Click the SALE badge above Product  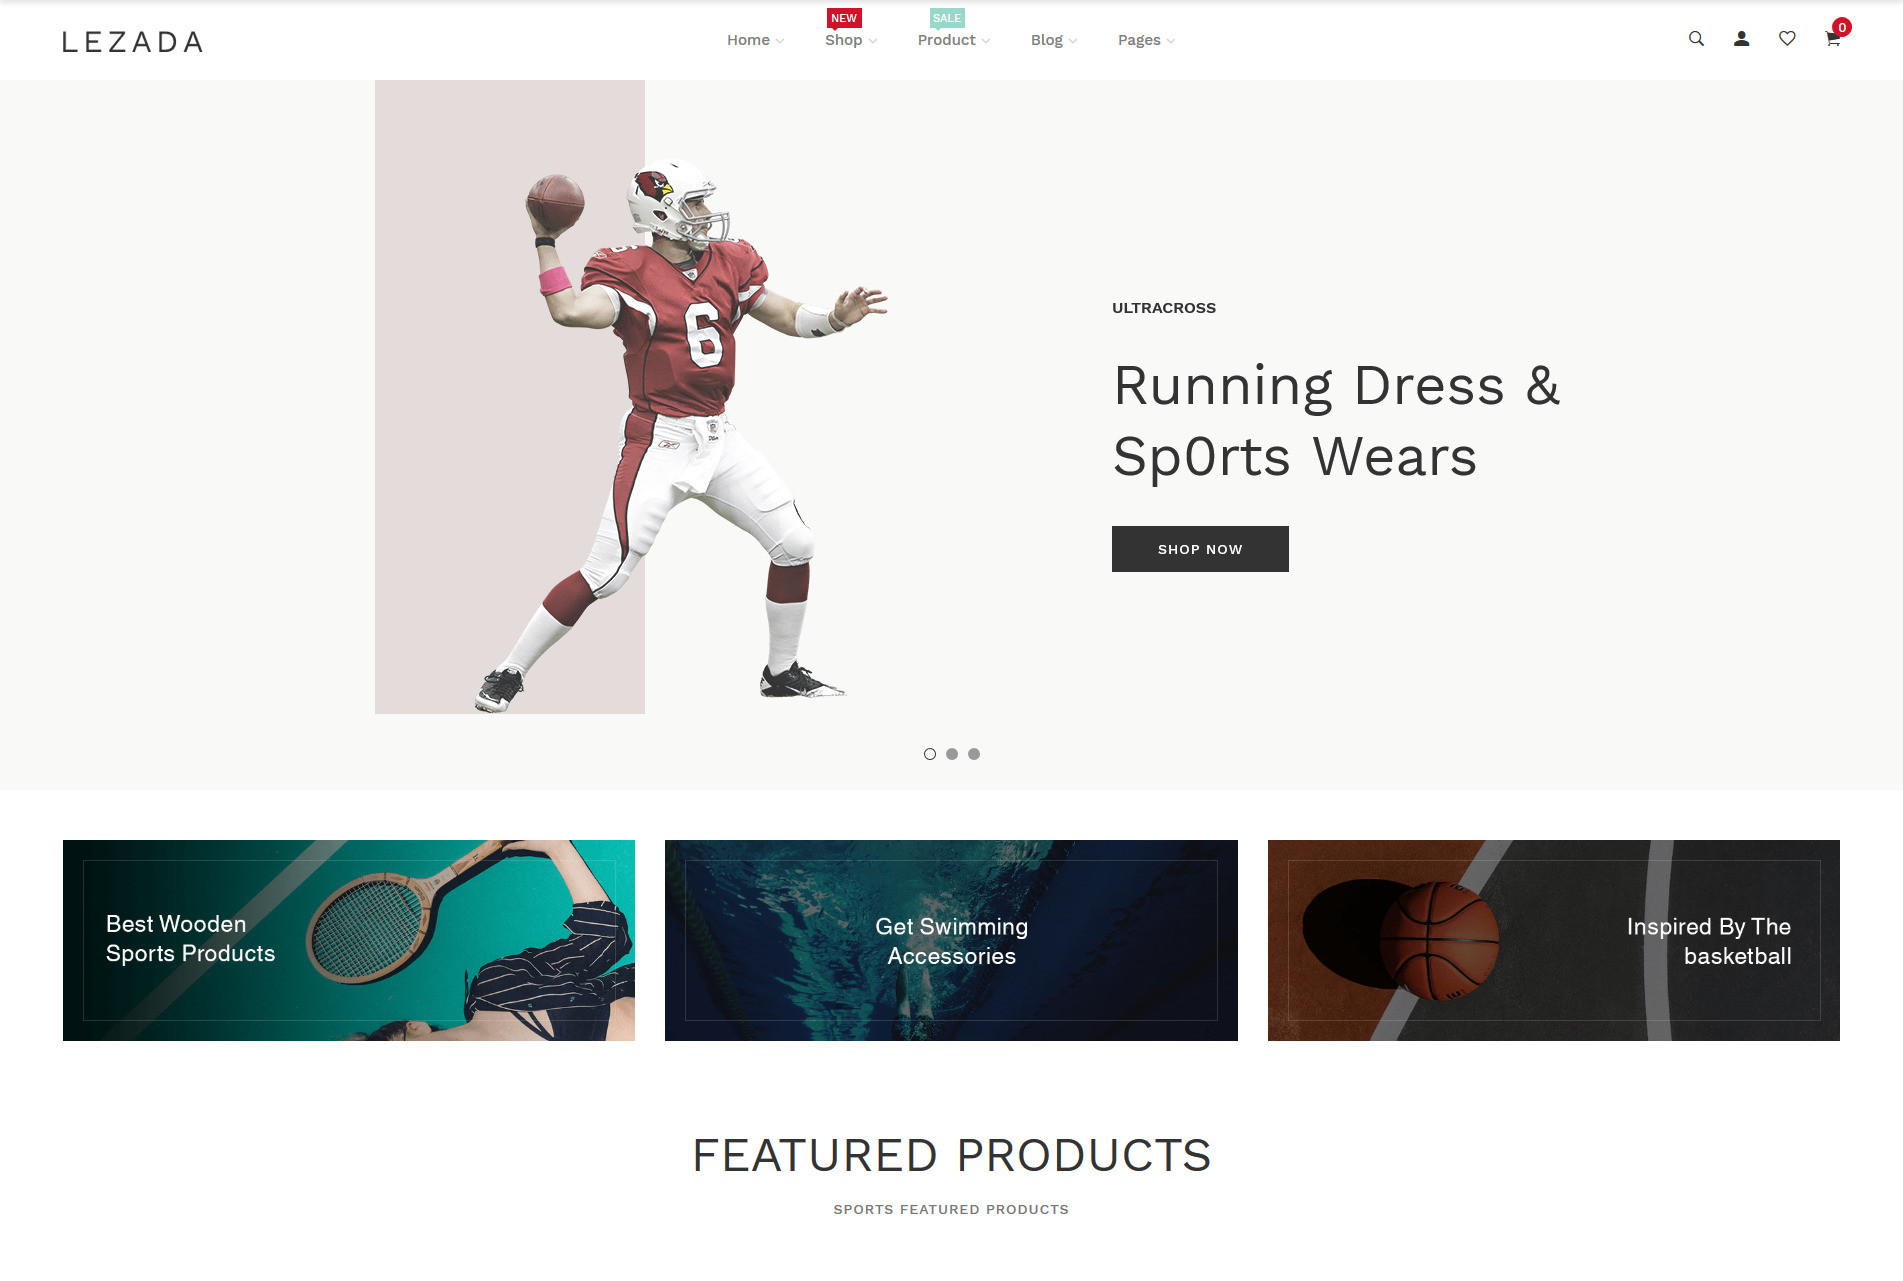pos(946,18)
